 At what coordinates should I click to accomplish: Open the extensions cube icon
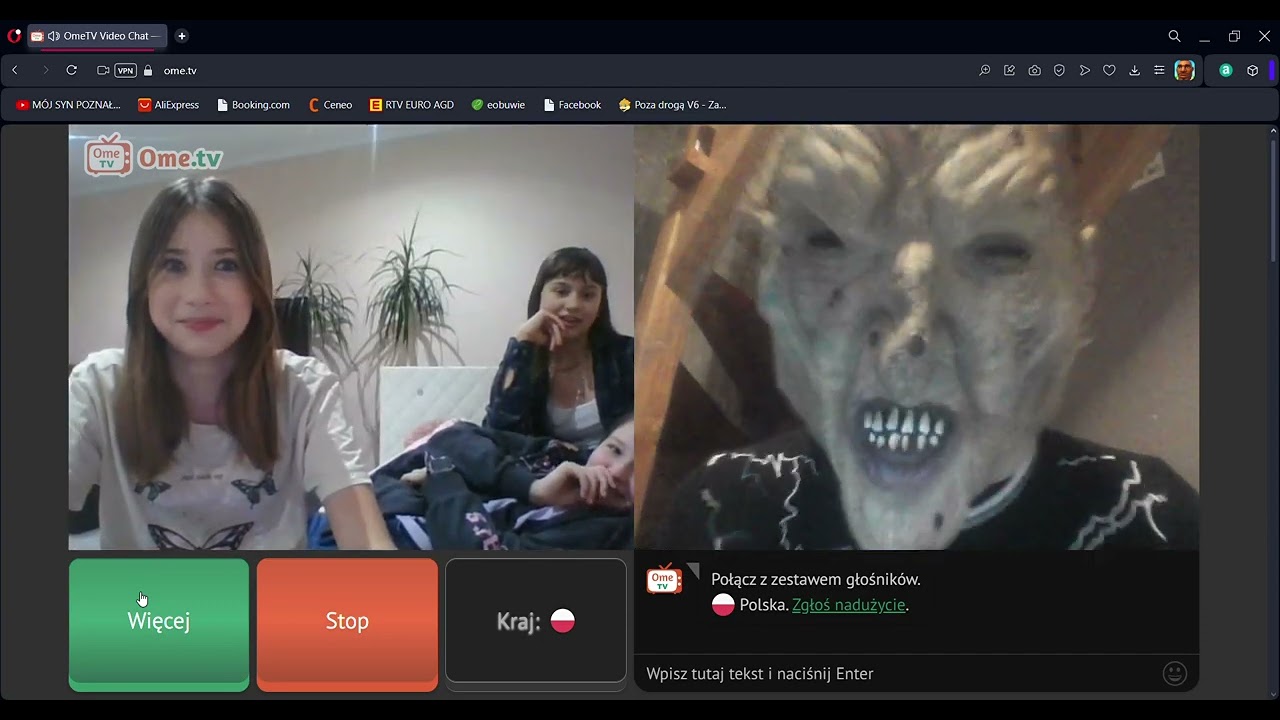(1252, 71)
